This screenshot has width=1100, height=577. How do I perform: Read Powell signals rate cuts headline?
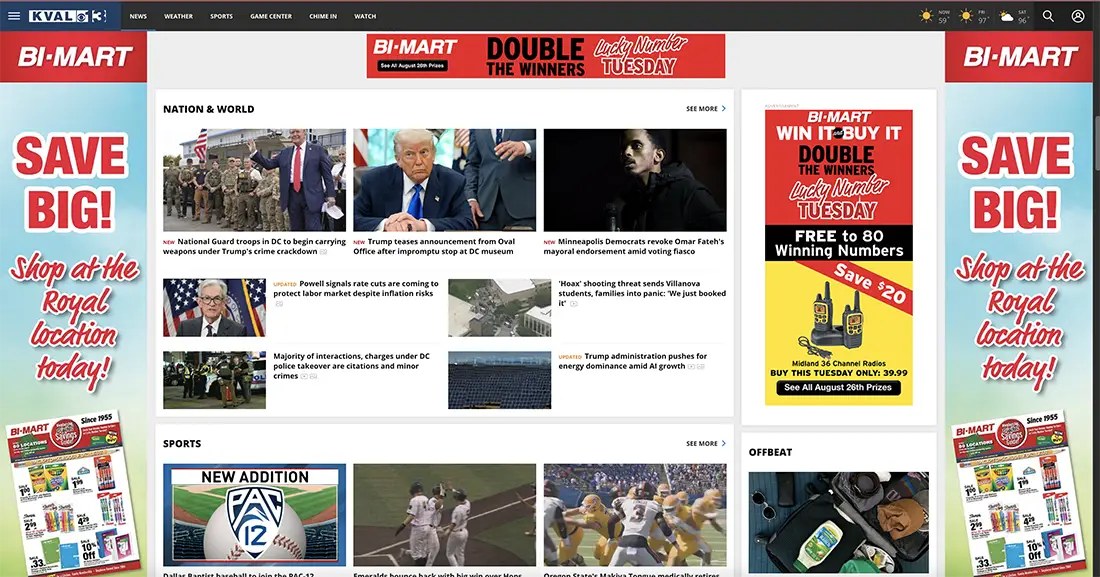[356, 288]
